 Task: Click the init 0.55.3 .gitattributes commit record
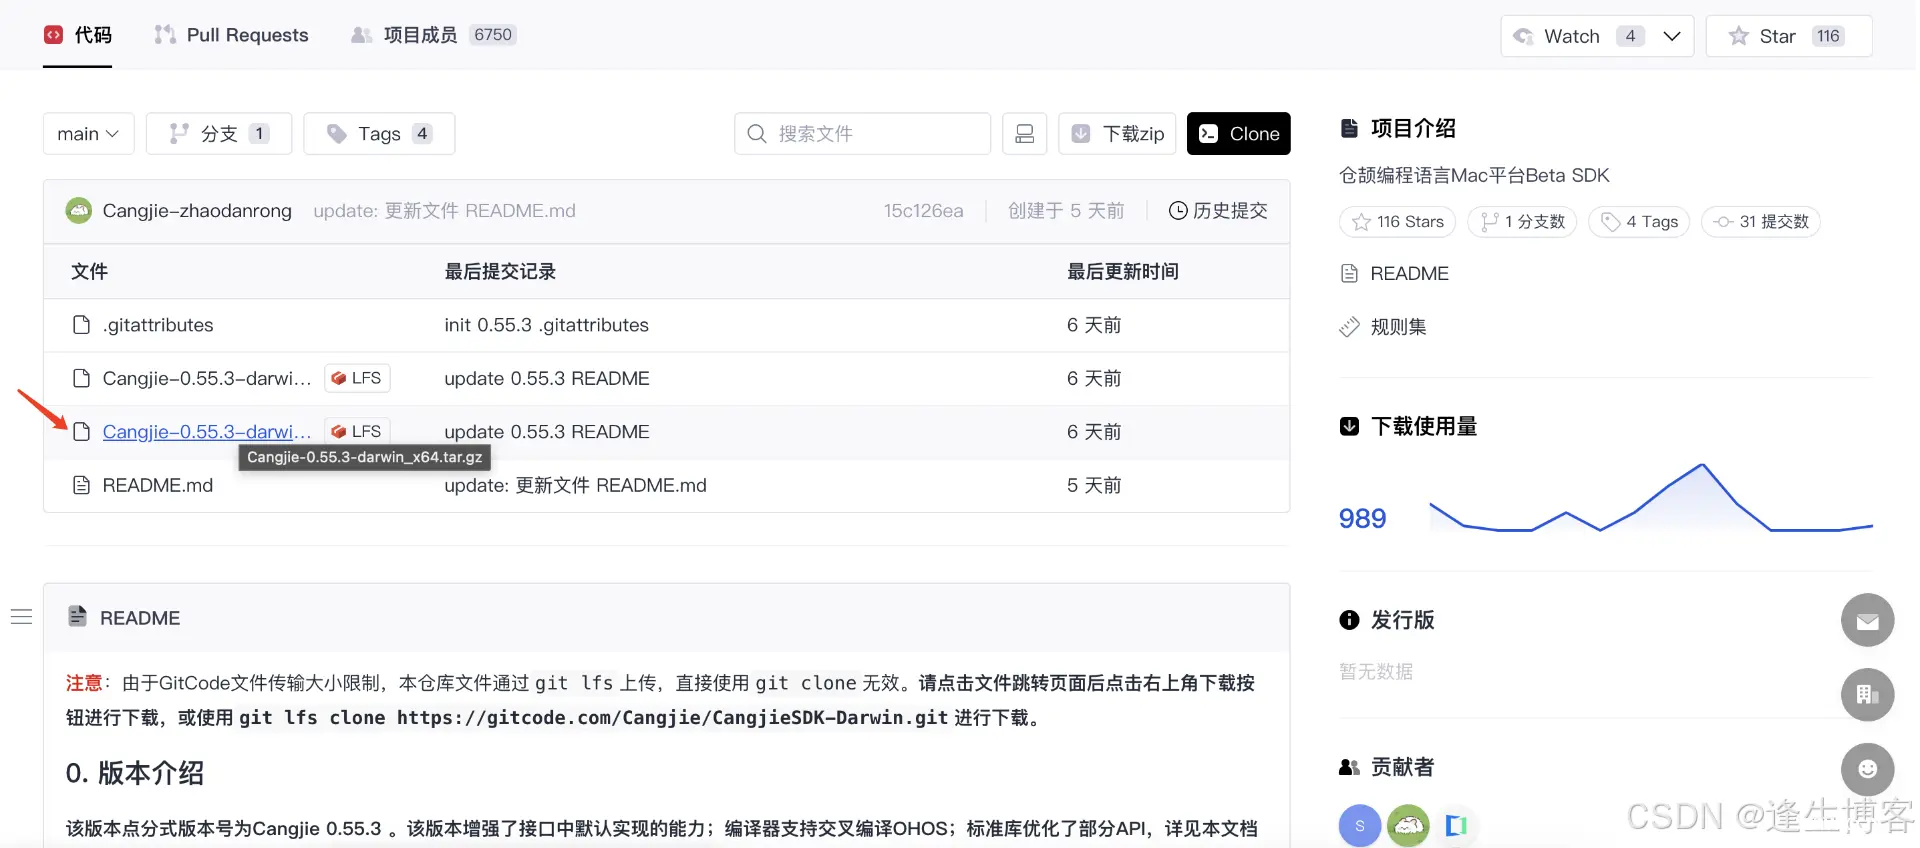[x=546, y=325]
